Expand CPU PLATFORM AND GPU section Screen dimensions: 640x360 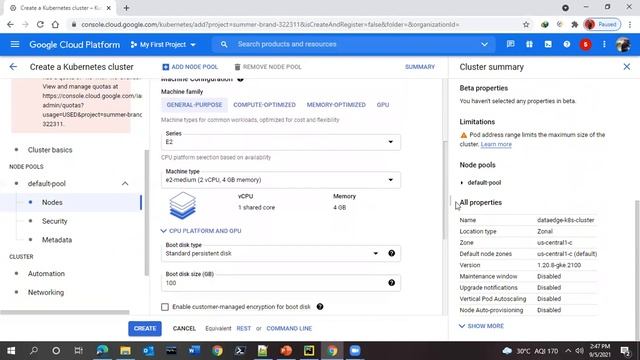201,231
